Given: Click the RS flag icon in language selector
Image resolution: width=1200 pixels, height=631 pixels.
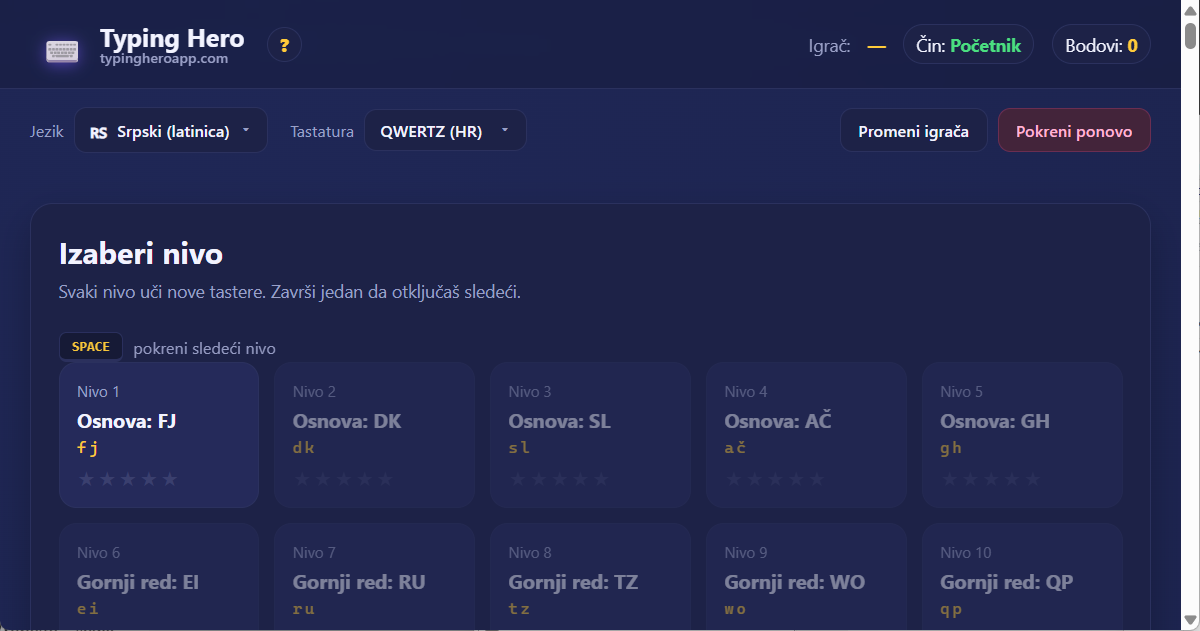Looking at the screenshot, I should coord(99,132).
